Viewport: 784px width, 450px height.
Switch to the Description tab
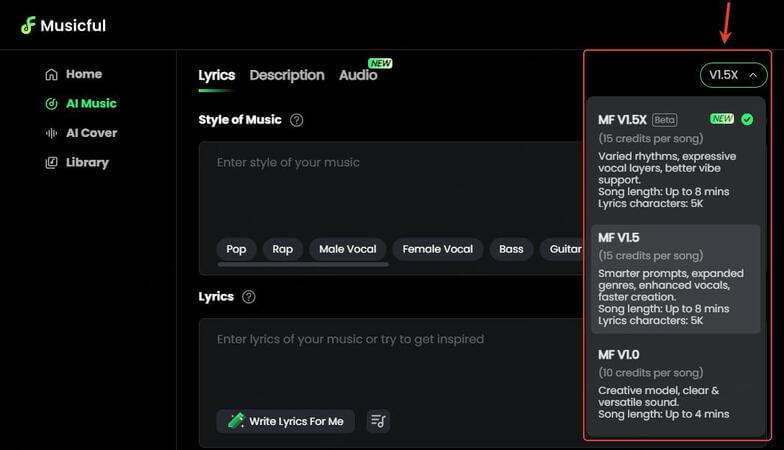coord(287,76)
